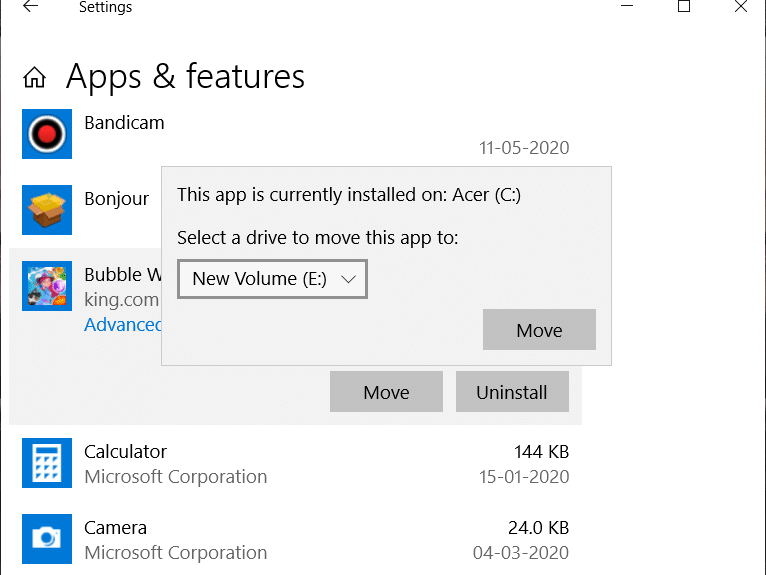Close the Settings window

[x=741, y=6]
